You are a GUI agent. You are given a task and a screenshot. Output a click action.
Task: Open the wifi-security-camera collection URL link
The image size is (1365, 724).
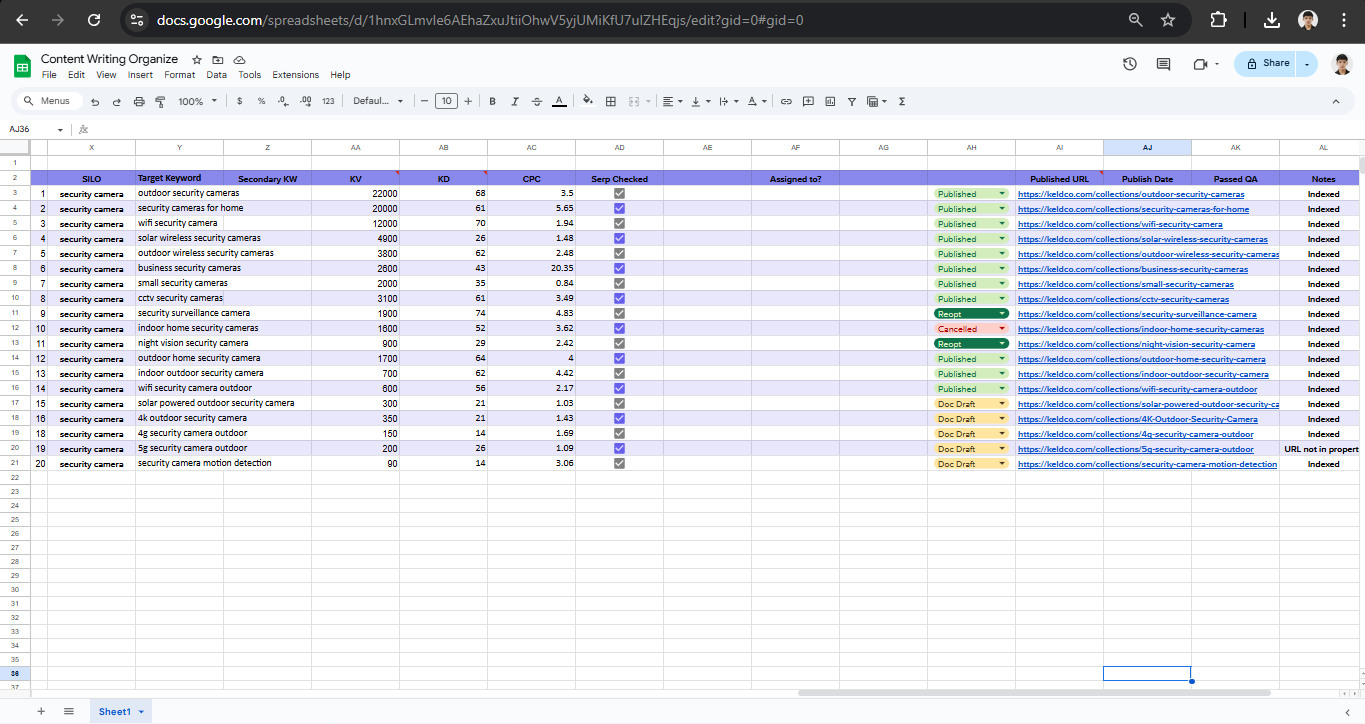click(x=1120, y=224)
